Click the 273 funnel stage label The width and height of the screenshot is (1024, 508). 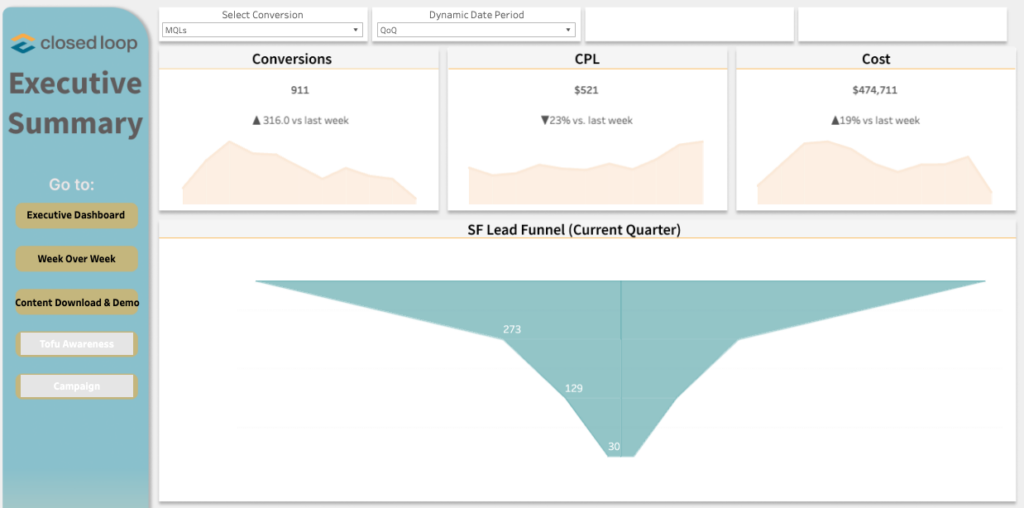click(512, 329)
